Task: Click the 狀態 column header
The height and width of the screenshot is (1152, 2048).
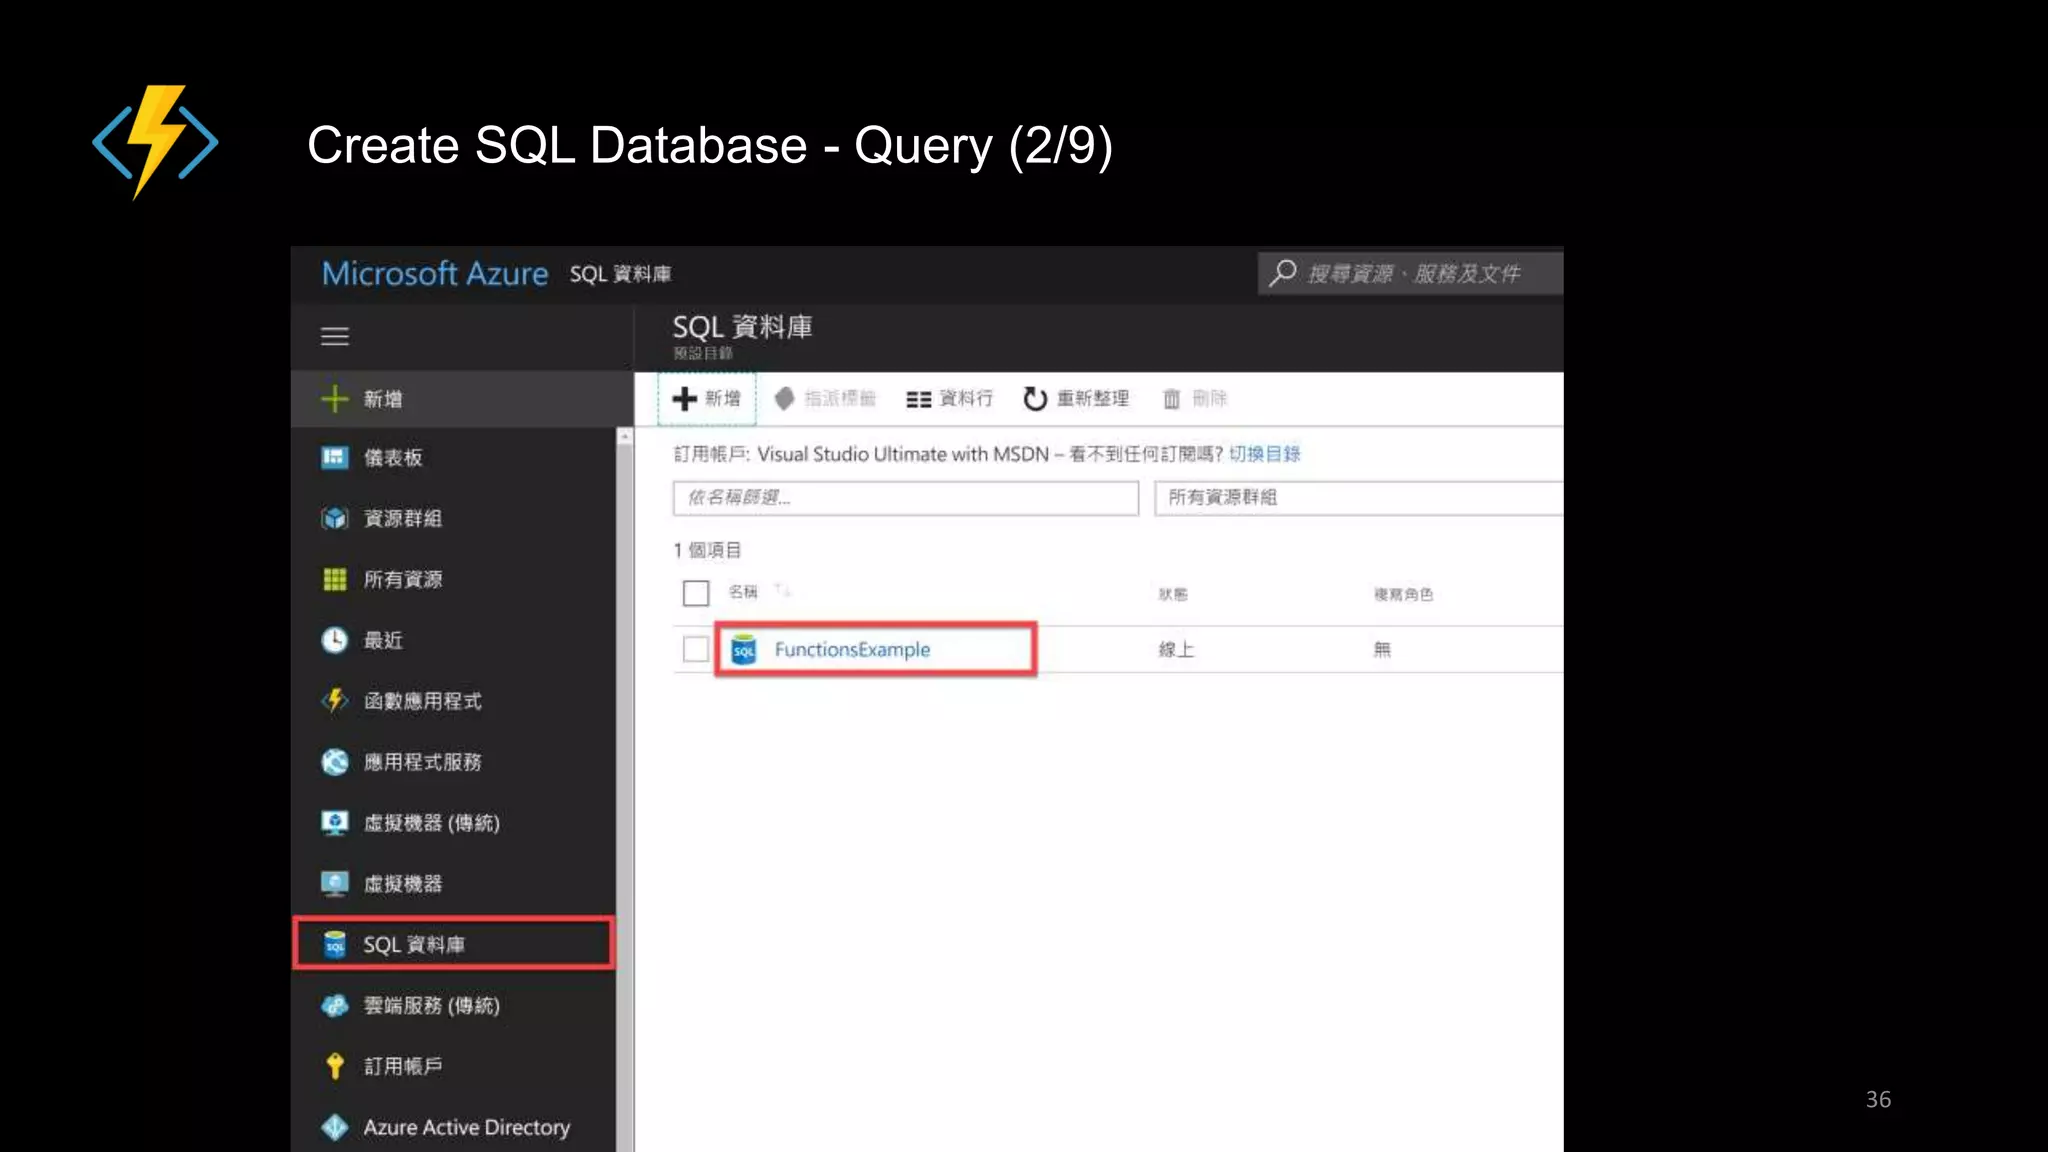Action: (x=1173, y=594)
